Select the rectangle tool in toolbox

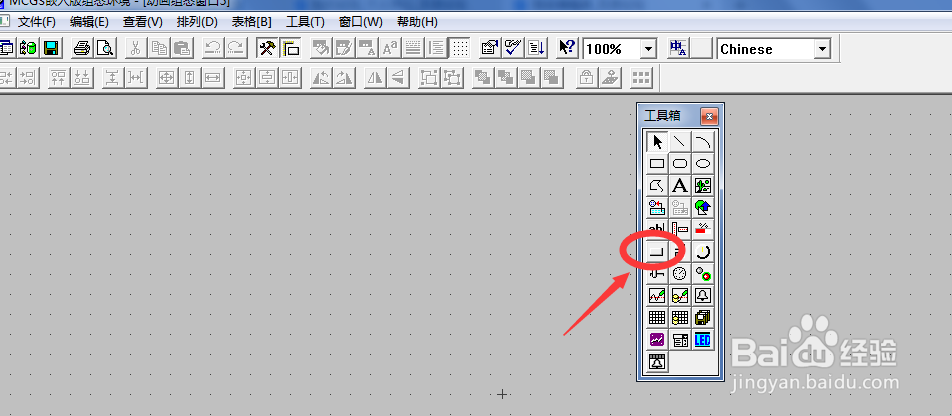click(x=657, y=163)
